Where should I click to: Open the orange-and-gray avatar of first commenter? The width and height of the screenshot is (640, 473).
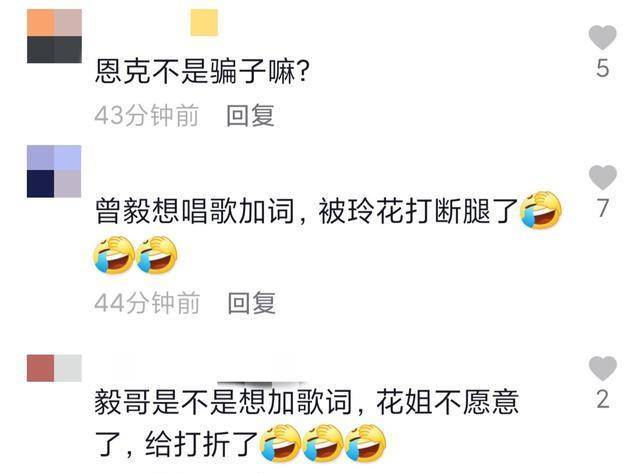[x=54, y=36]
